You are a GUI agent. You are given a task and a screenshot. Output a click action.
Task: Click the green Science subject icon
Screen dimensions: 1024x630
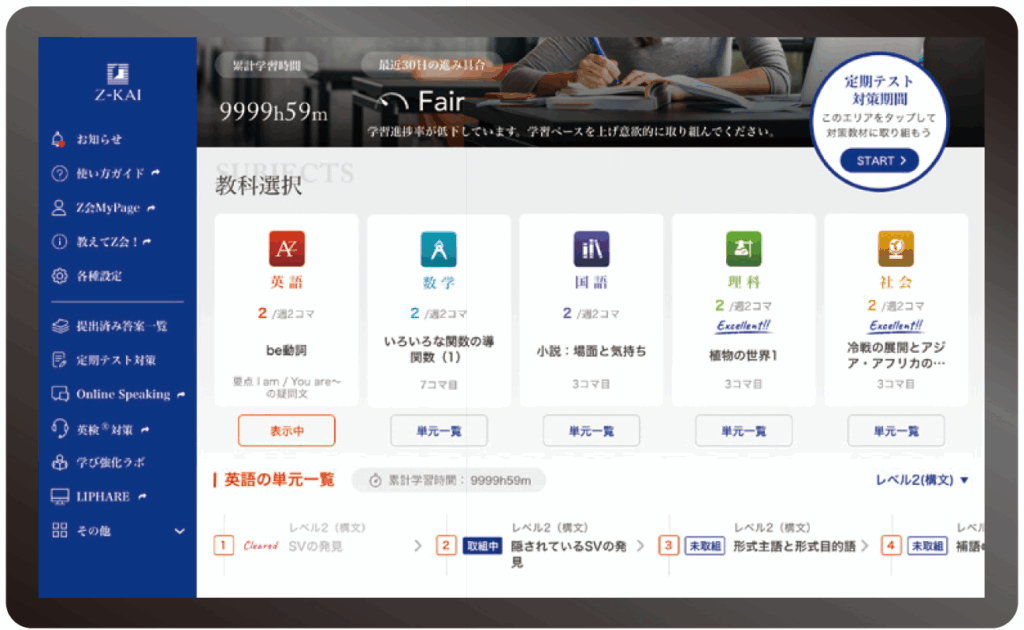[743, 248]
